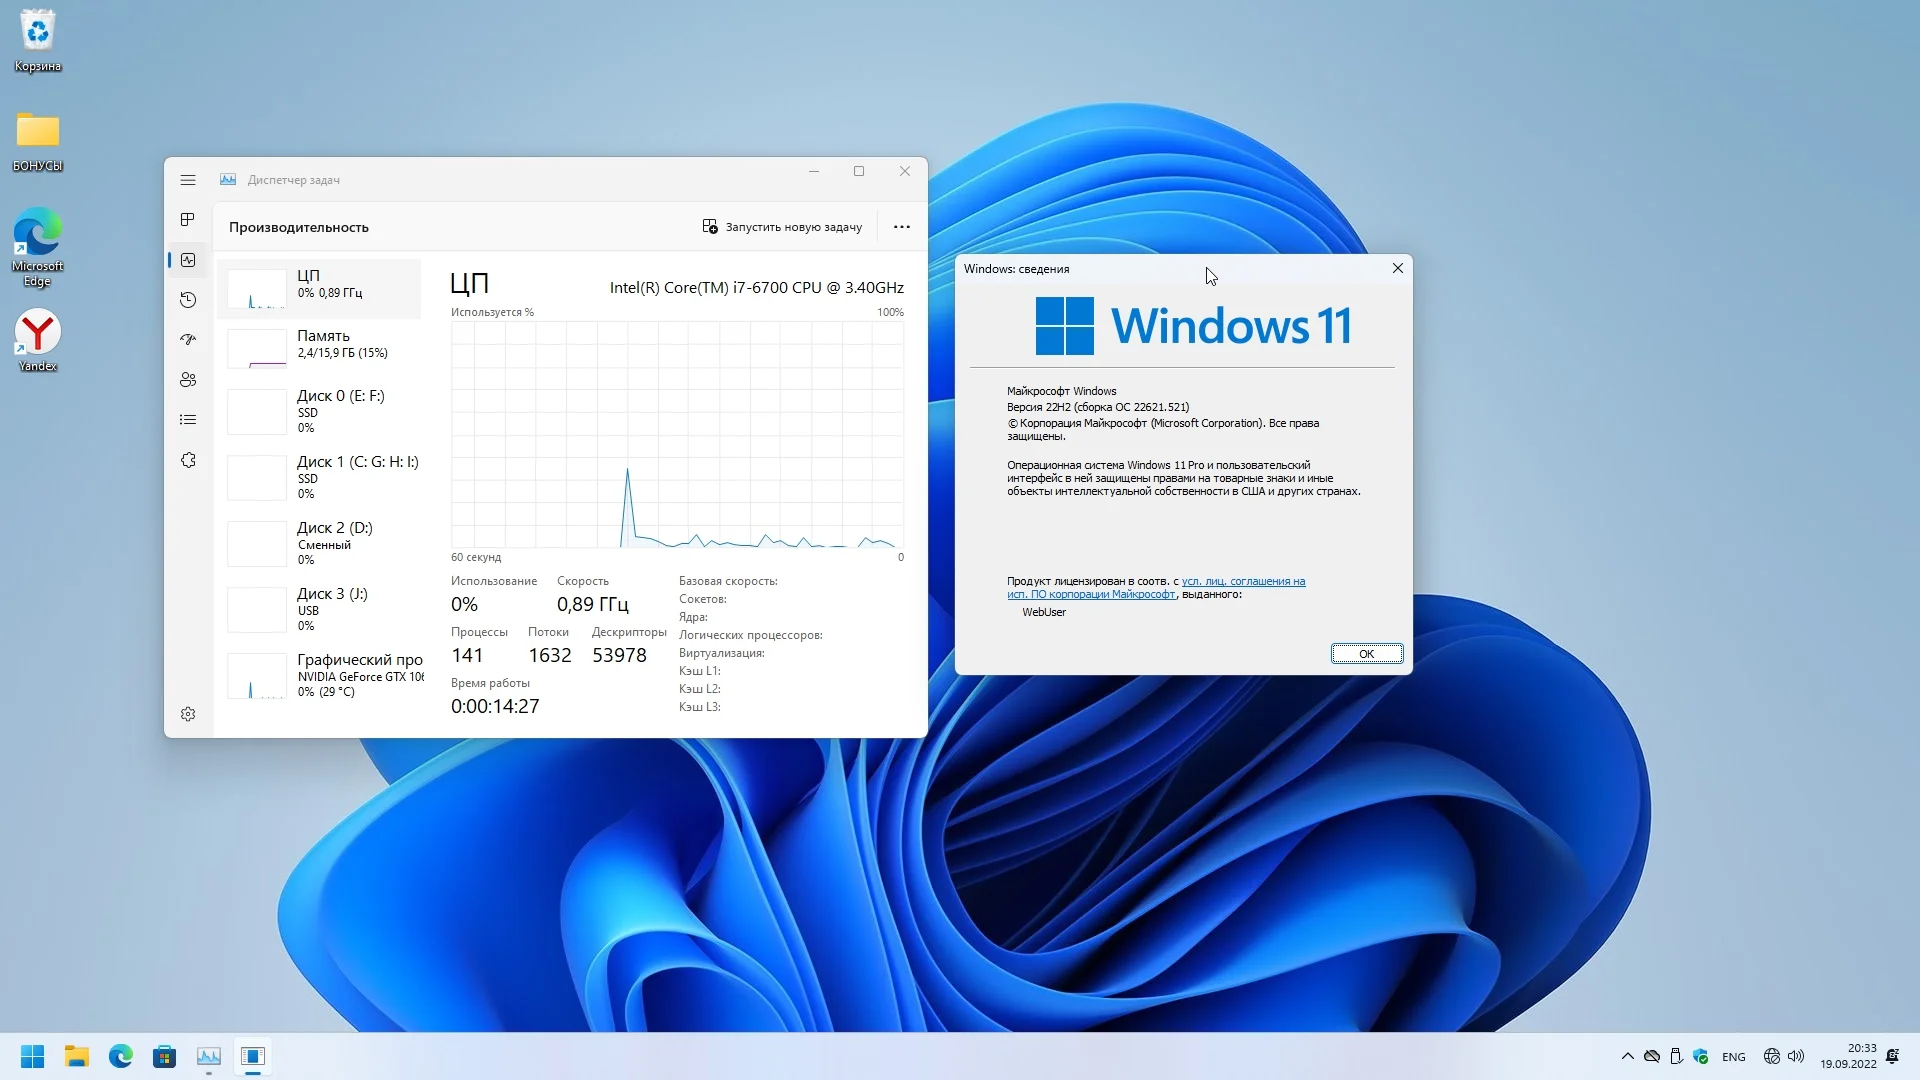Select Disk 2 (D:) removable item

click(320, 542)
